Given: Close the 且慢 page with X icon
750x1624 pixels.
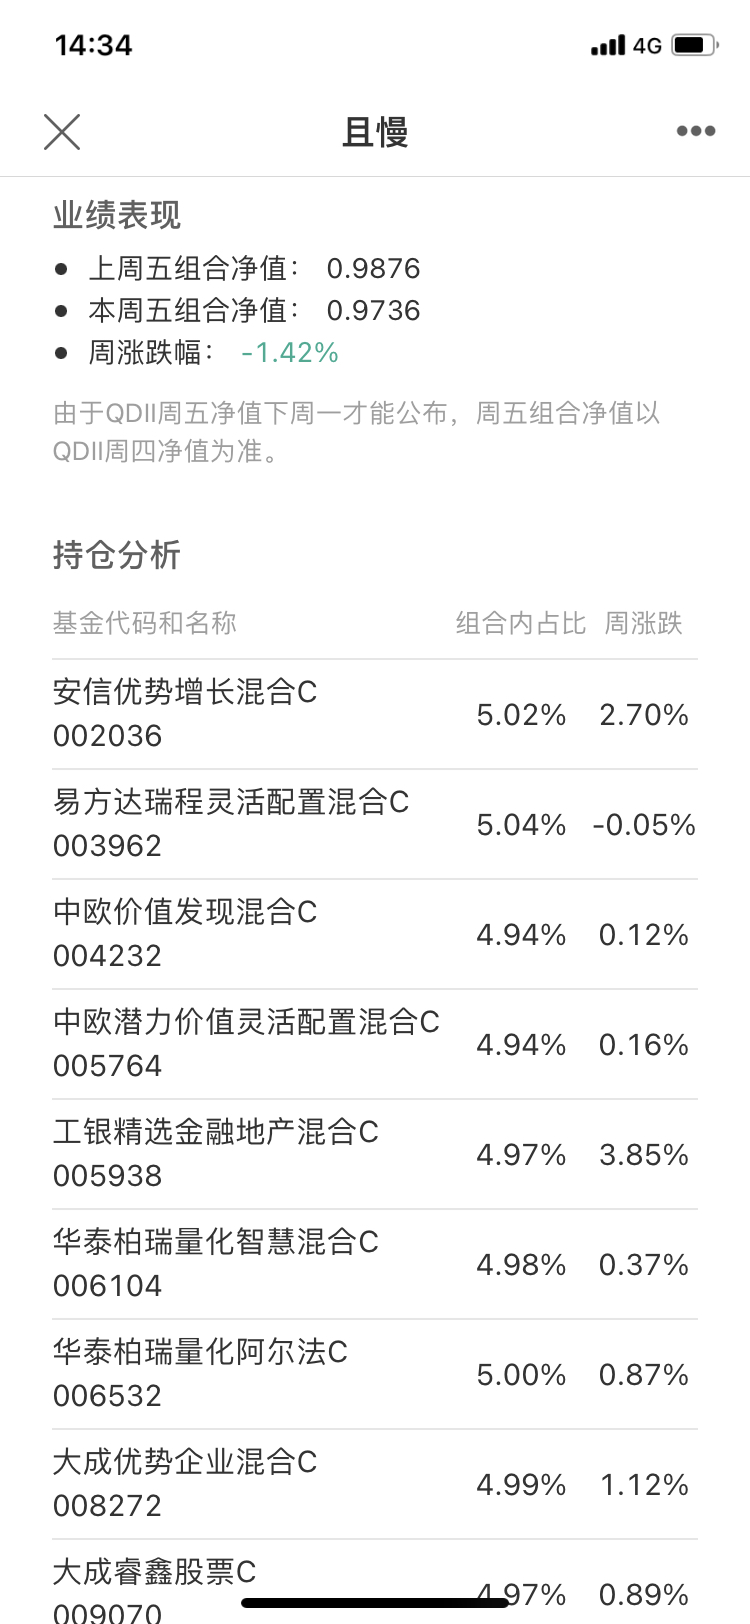Looking at the screenshot, I should [62, 132].
